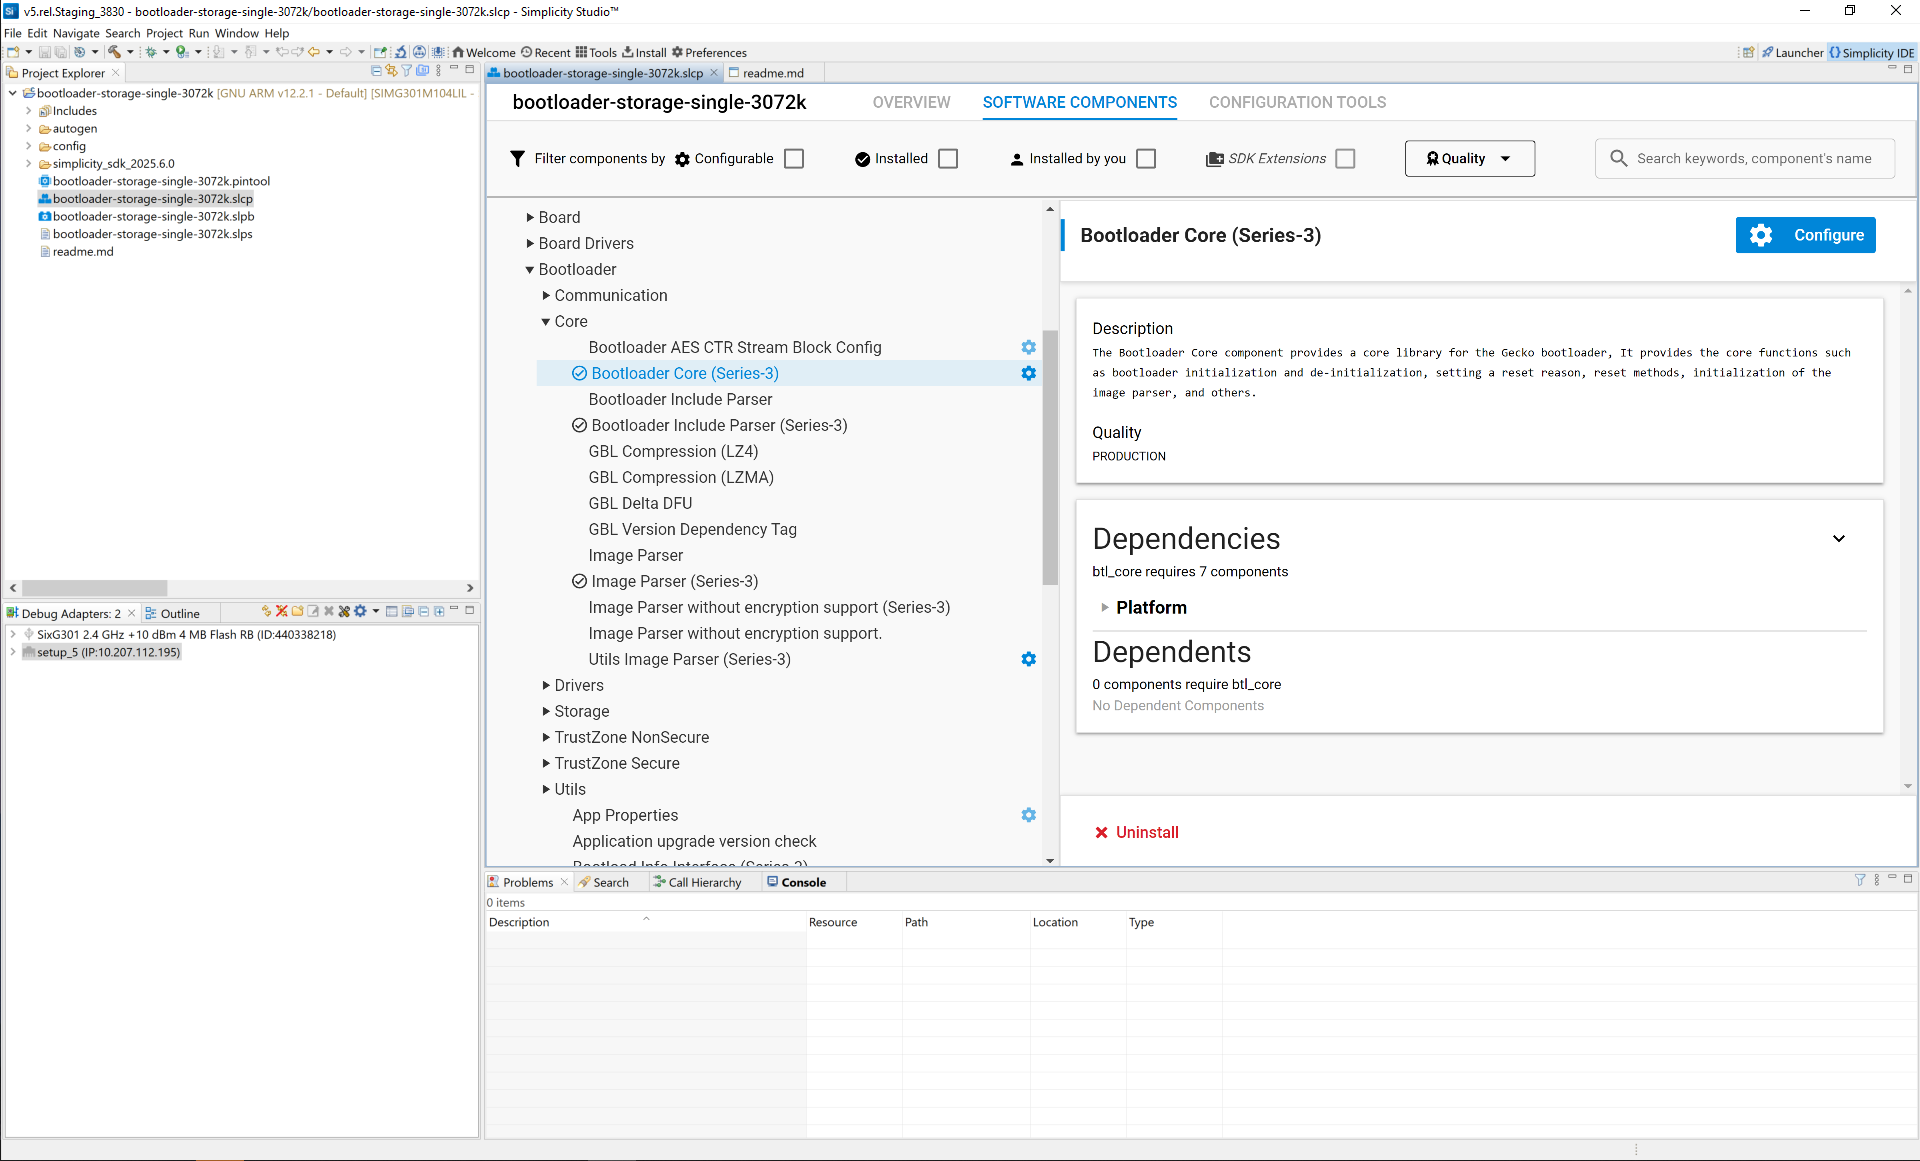The height and width of the screenshot is (1161, 1920).
Task: Click Uninstall for Bootloader Core
Action: [1137, 832]
